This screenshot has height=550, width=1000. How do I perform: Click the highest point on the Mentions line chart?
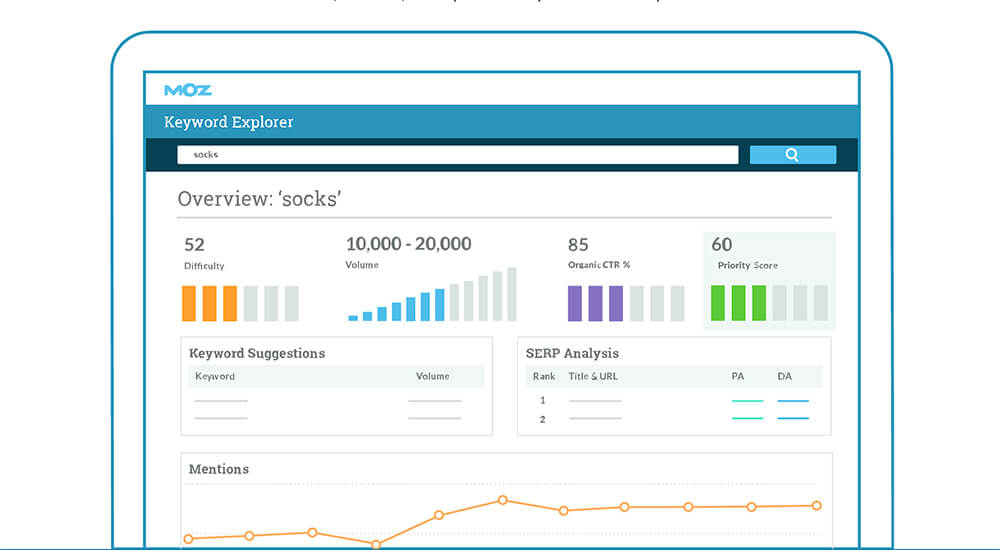tap(503, 500)
